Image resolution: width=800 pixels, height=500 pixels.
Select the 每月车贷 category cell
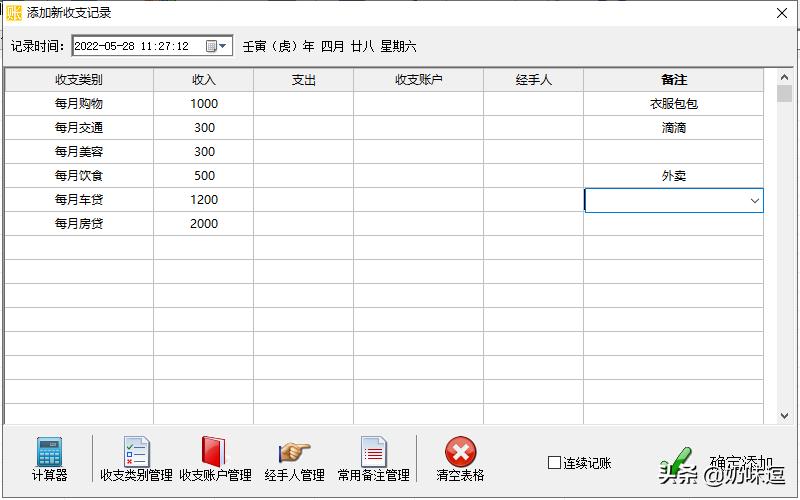79,199
